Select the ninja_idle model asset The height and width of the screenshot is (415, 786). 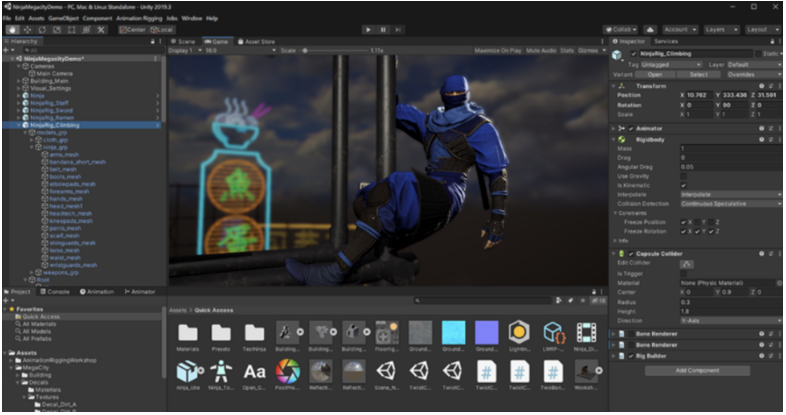[188, 371]
